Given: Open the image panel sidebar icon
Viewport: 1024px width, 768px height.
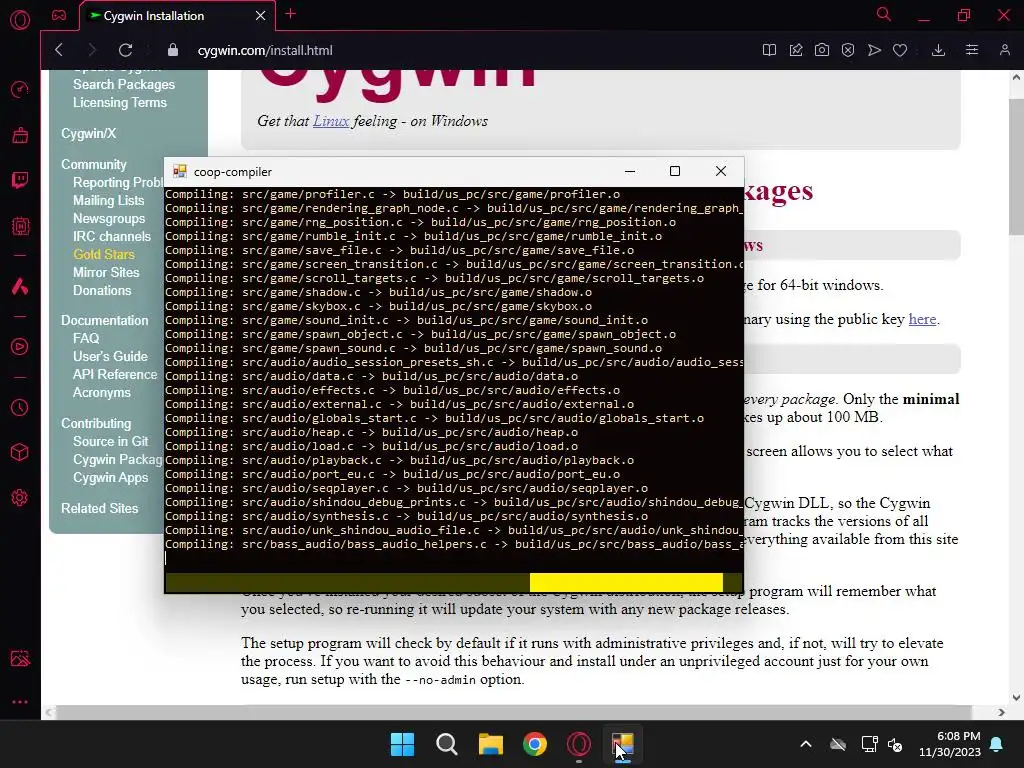Looking at the screenshot, I should point(20,658).
